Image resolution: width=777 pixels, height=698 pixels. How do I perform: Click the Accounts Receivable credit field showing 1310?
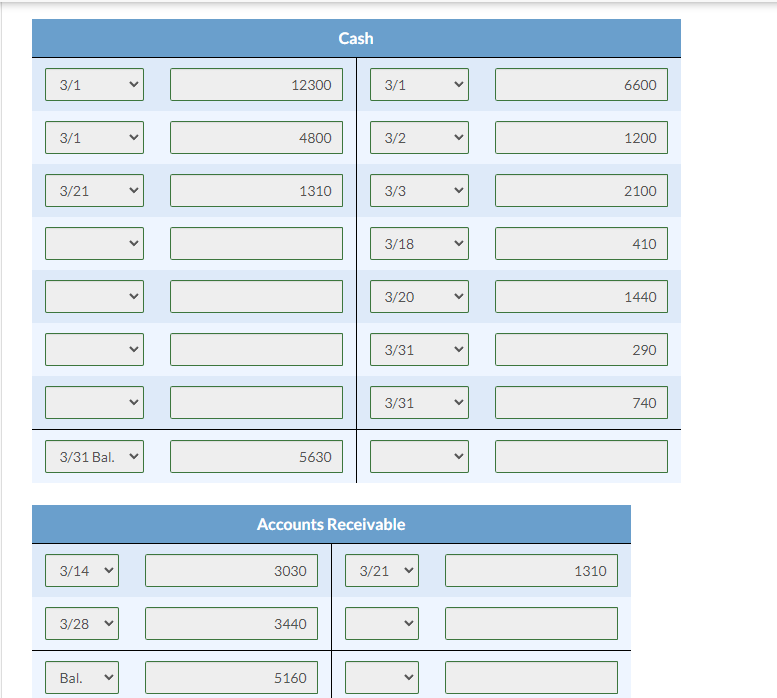(531, 571)
